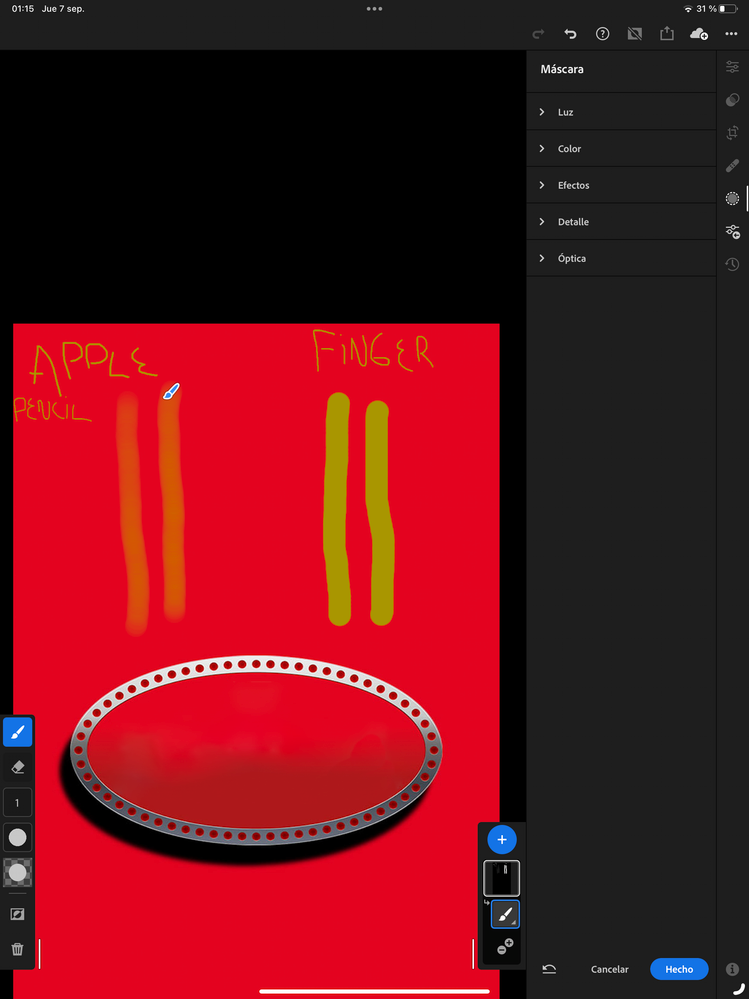
Task: Open the iPad multitasking dots at top
Action: (x=374, y=9)
